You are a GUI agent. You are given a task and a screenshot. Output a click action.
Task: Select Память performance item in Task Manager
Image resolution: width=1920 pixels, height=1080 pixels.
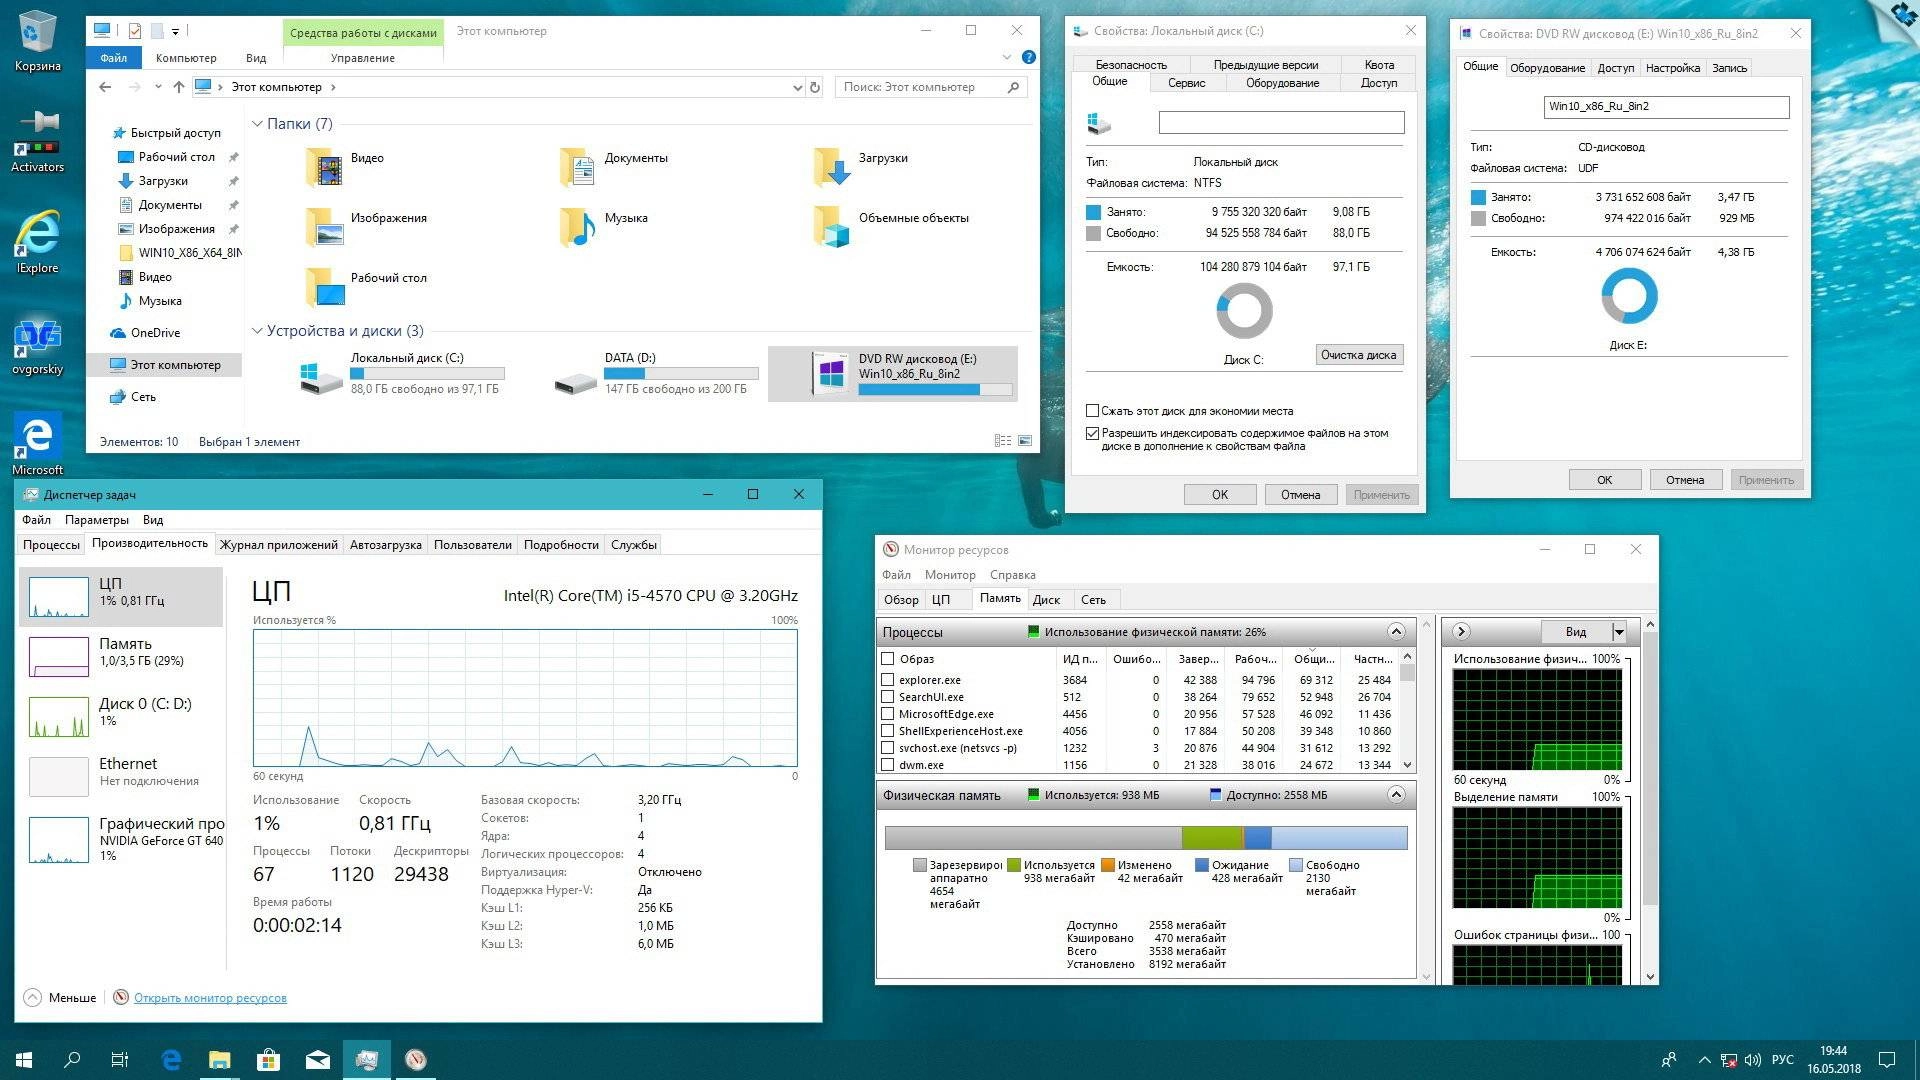point(120,656)
